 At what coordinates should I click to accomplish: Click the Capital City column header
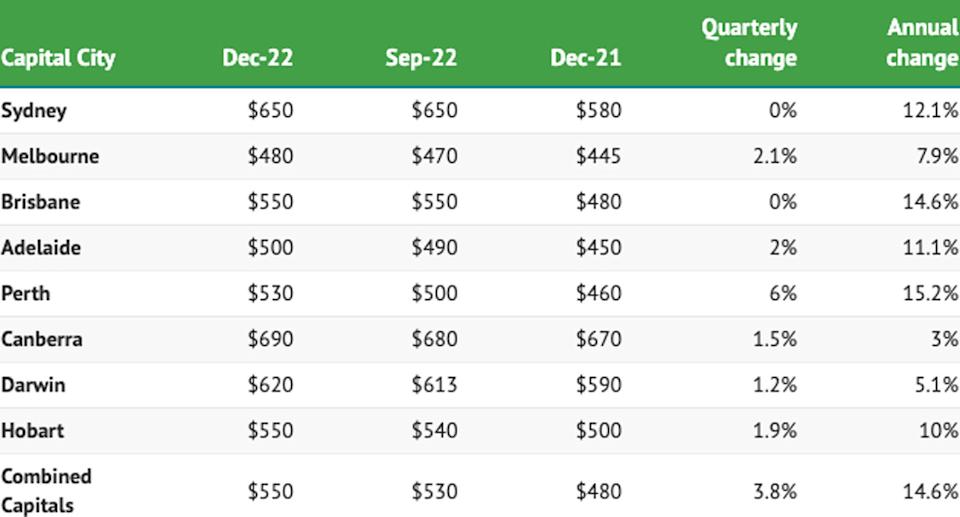tap(58, 58)
